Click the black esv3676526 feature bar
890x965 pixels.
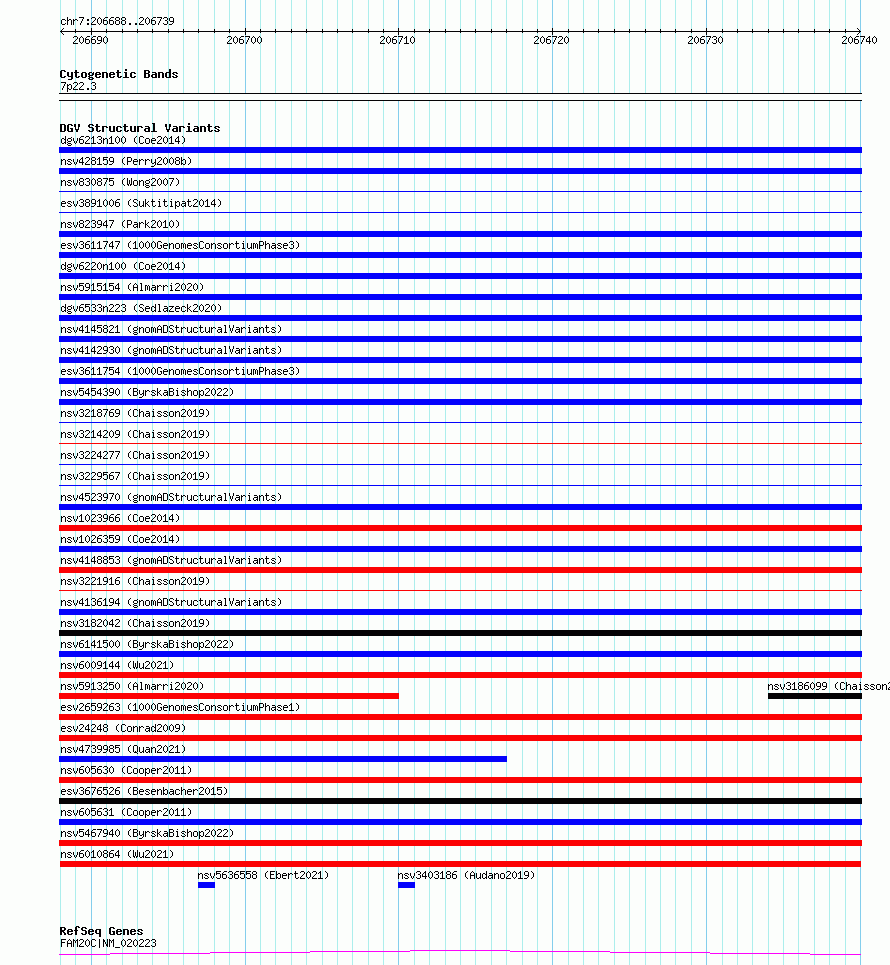point(460,801)
